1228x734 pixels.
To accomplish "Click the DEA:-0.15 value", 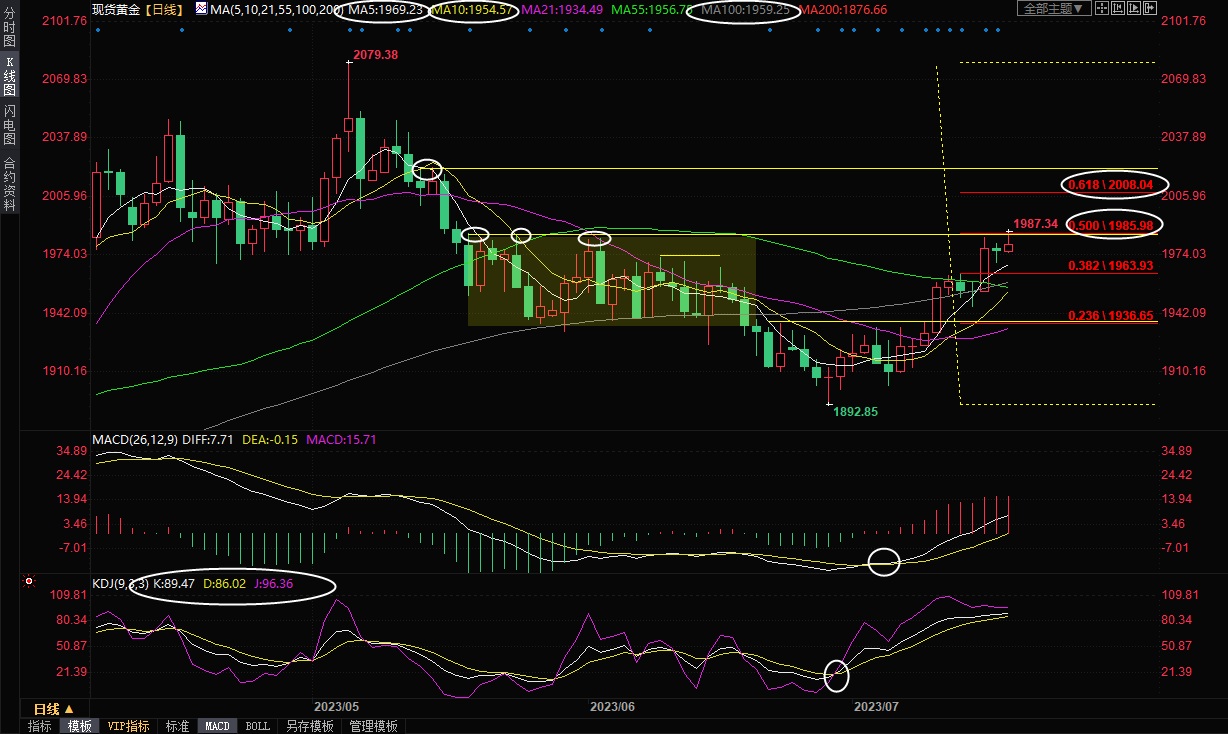I will point(272,439).
